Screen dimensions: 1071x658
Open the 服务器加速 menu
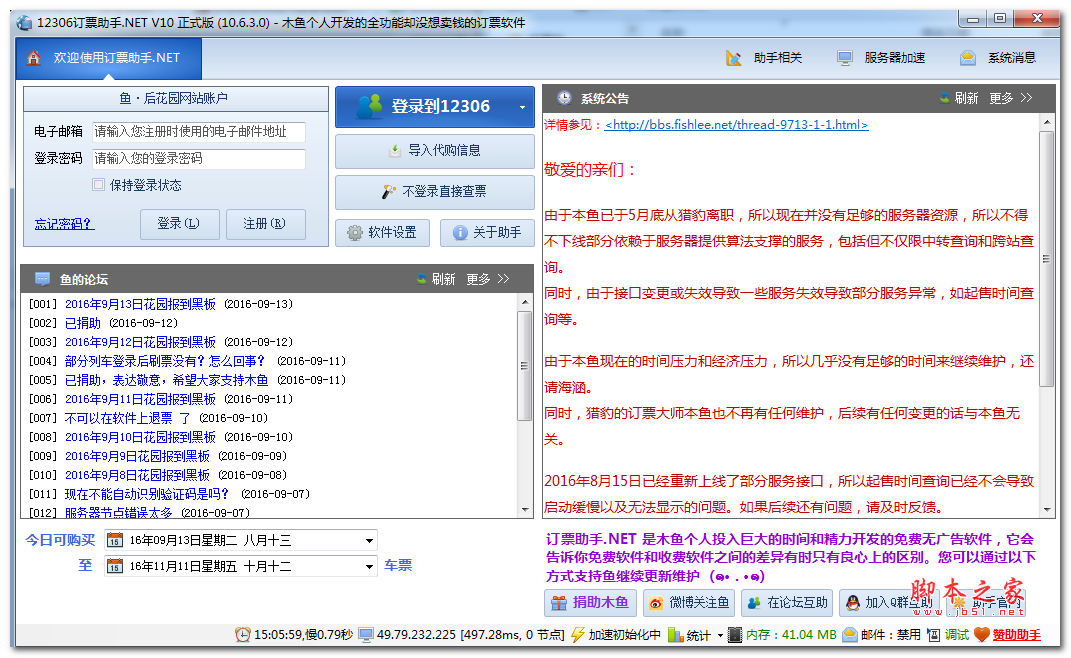[881, 58]
